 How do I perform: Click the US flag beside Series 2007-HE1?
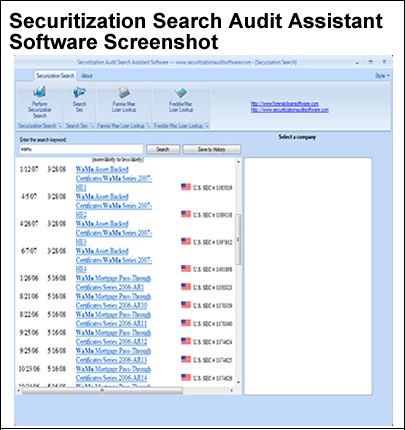[186, 187]
